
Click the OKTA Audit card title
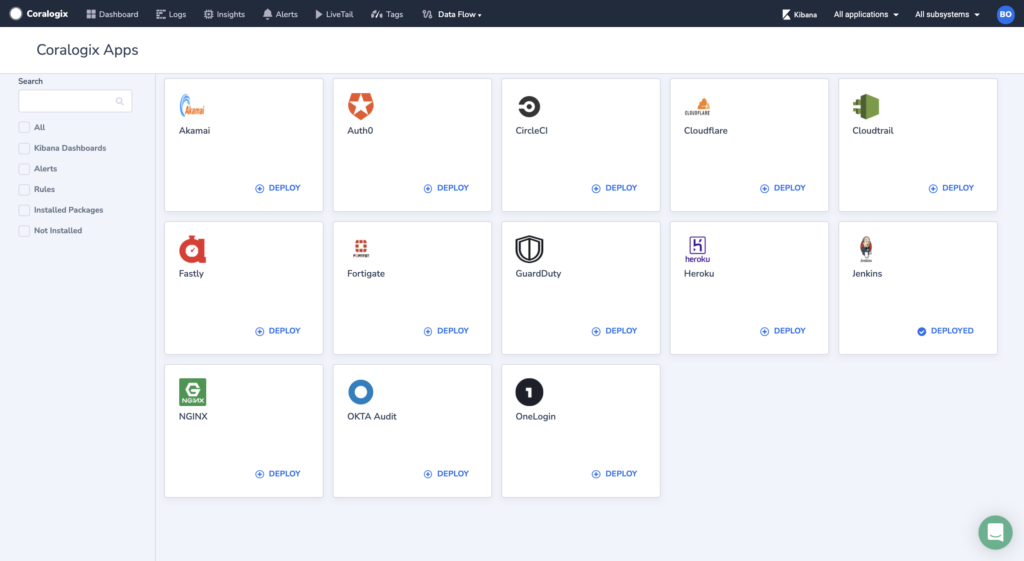pos(372,417)
